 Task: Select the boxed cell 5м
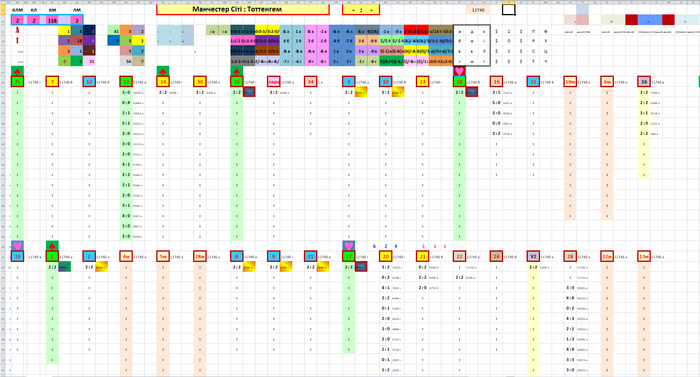[163, 256]
